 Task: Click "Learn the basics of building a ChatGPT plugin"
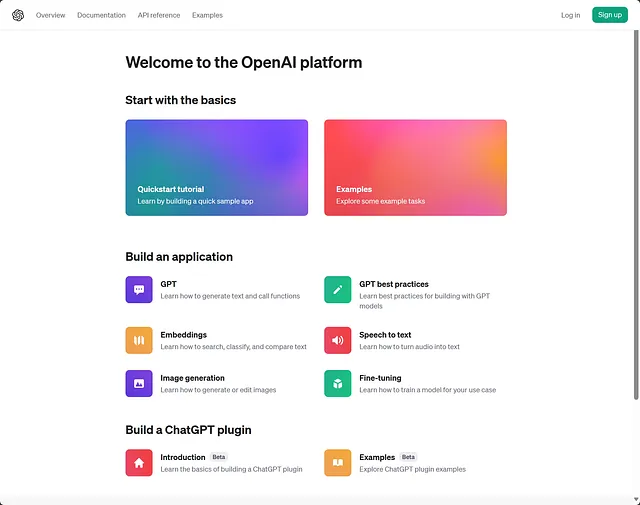231,469
